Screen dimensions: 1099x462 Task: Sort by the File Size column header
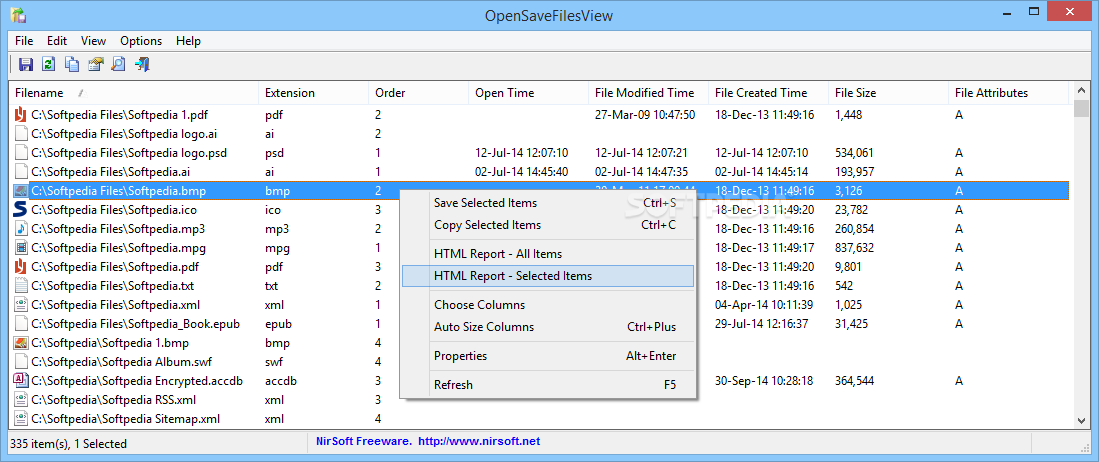click(889, 93)
